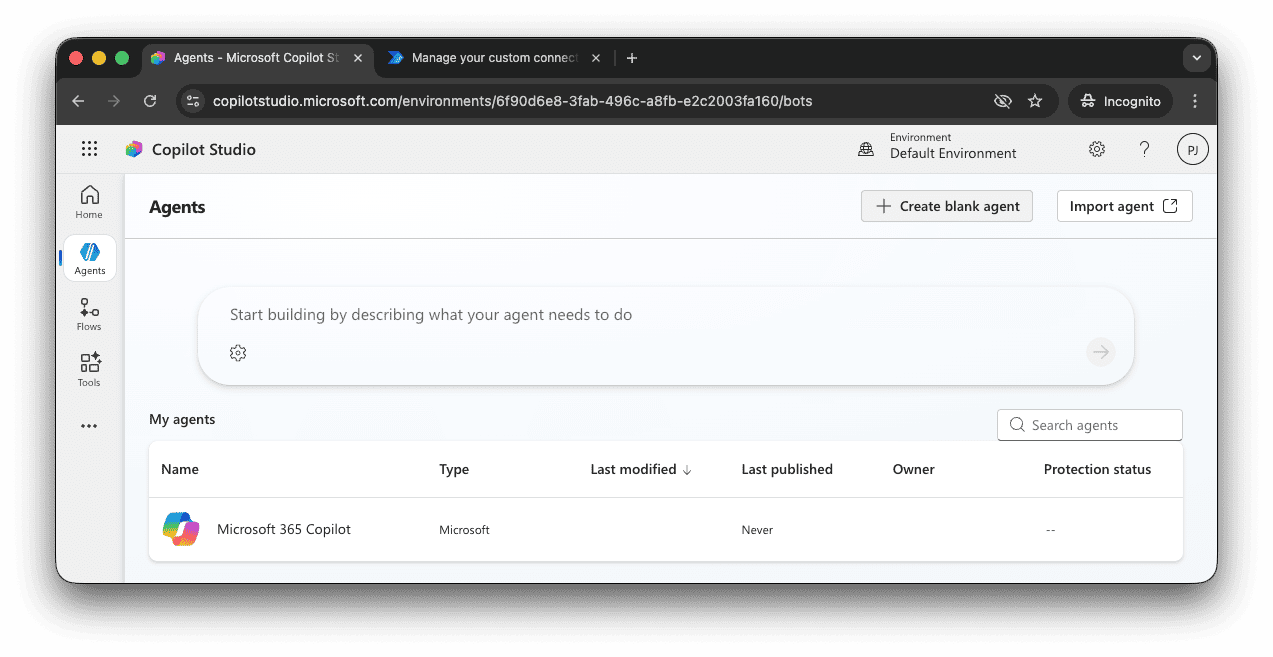Reload the page

[150, 101]
